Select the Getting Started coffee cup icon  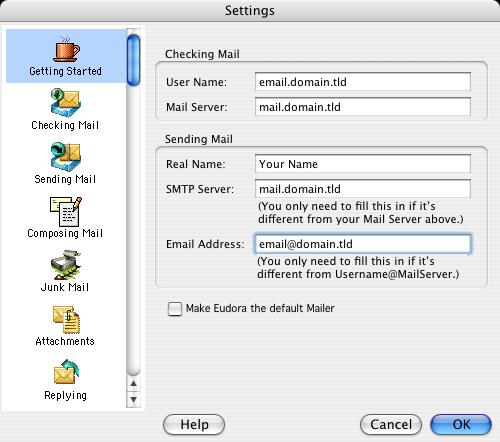pos(66,48)
